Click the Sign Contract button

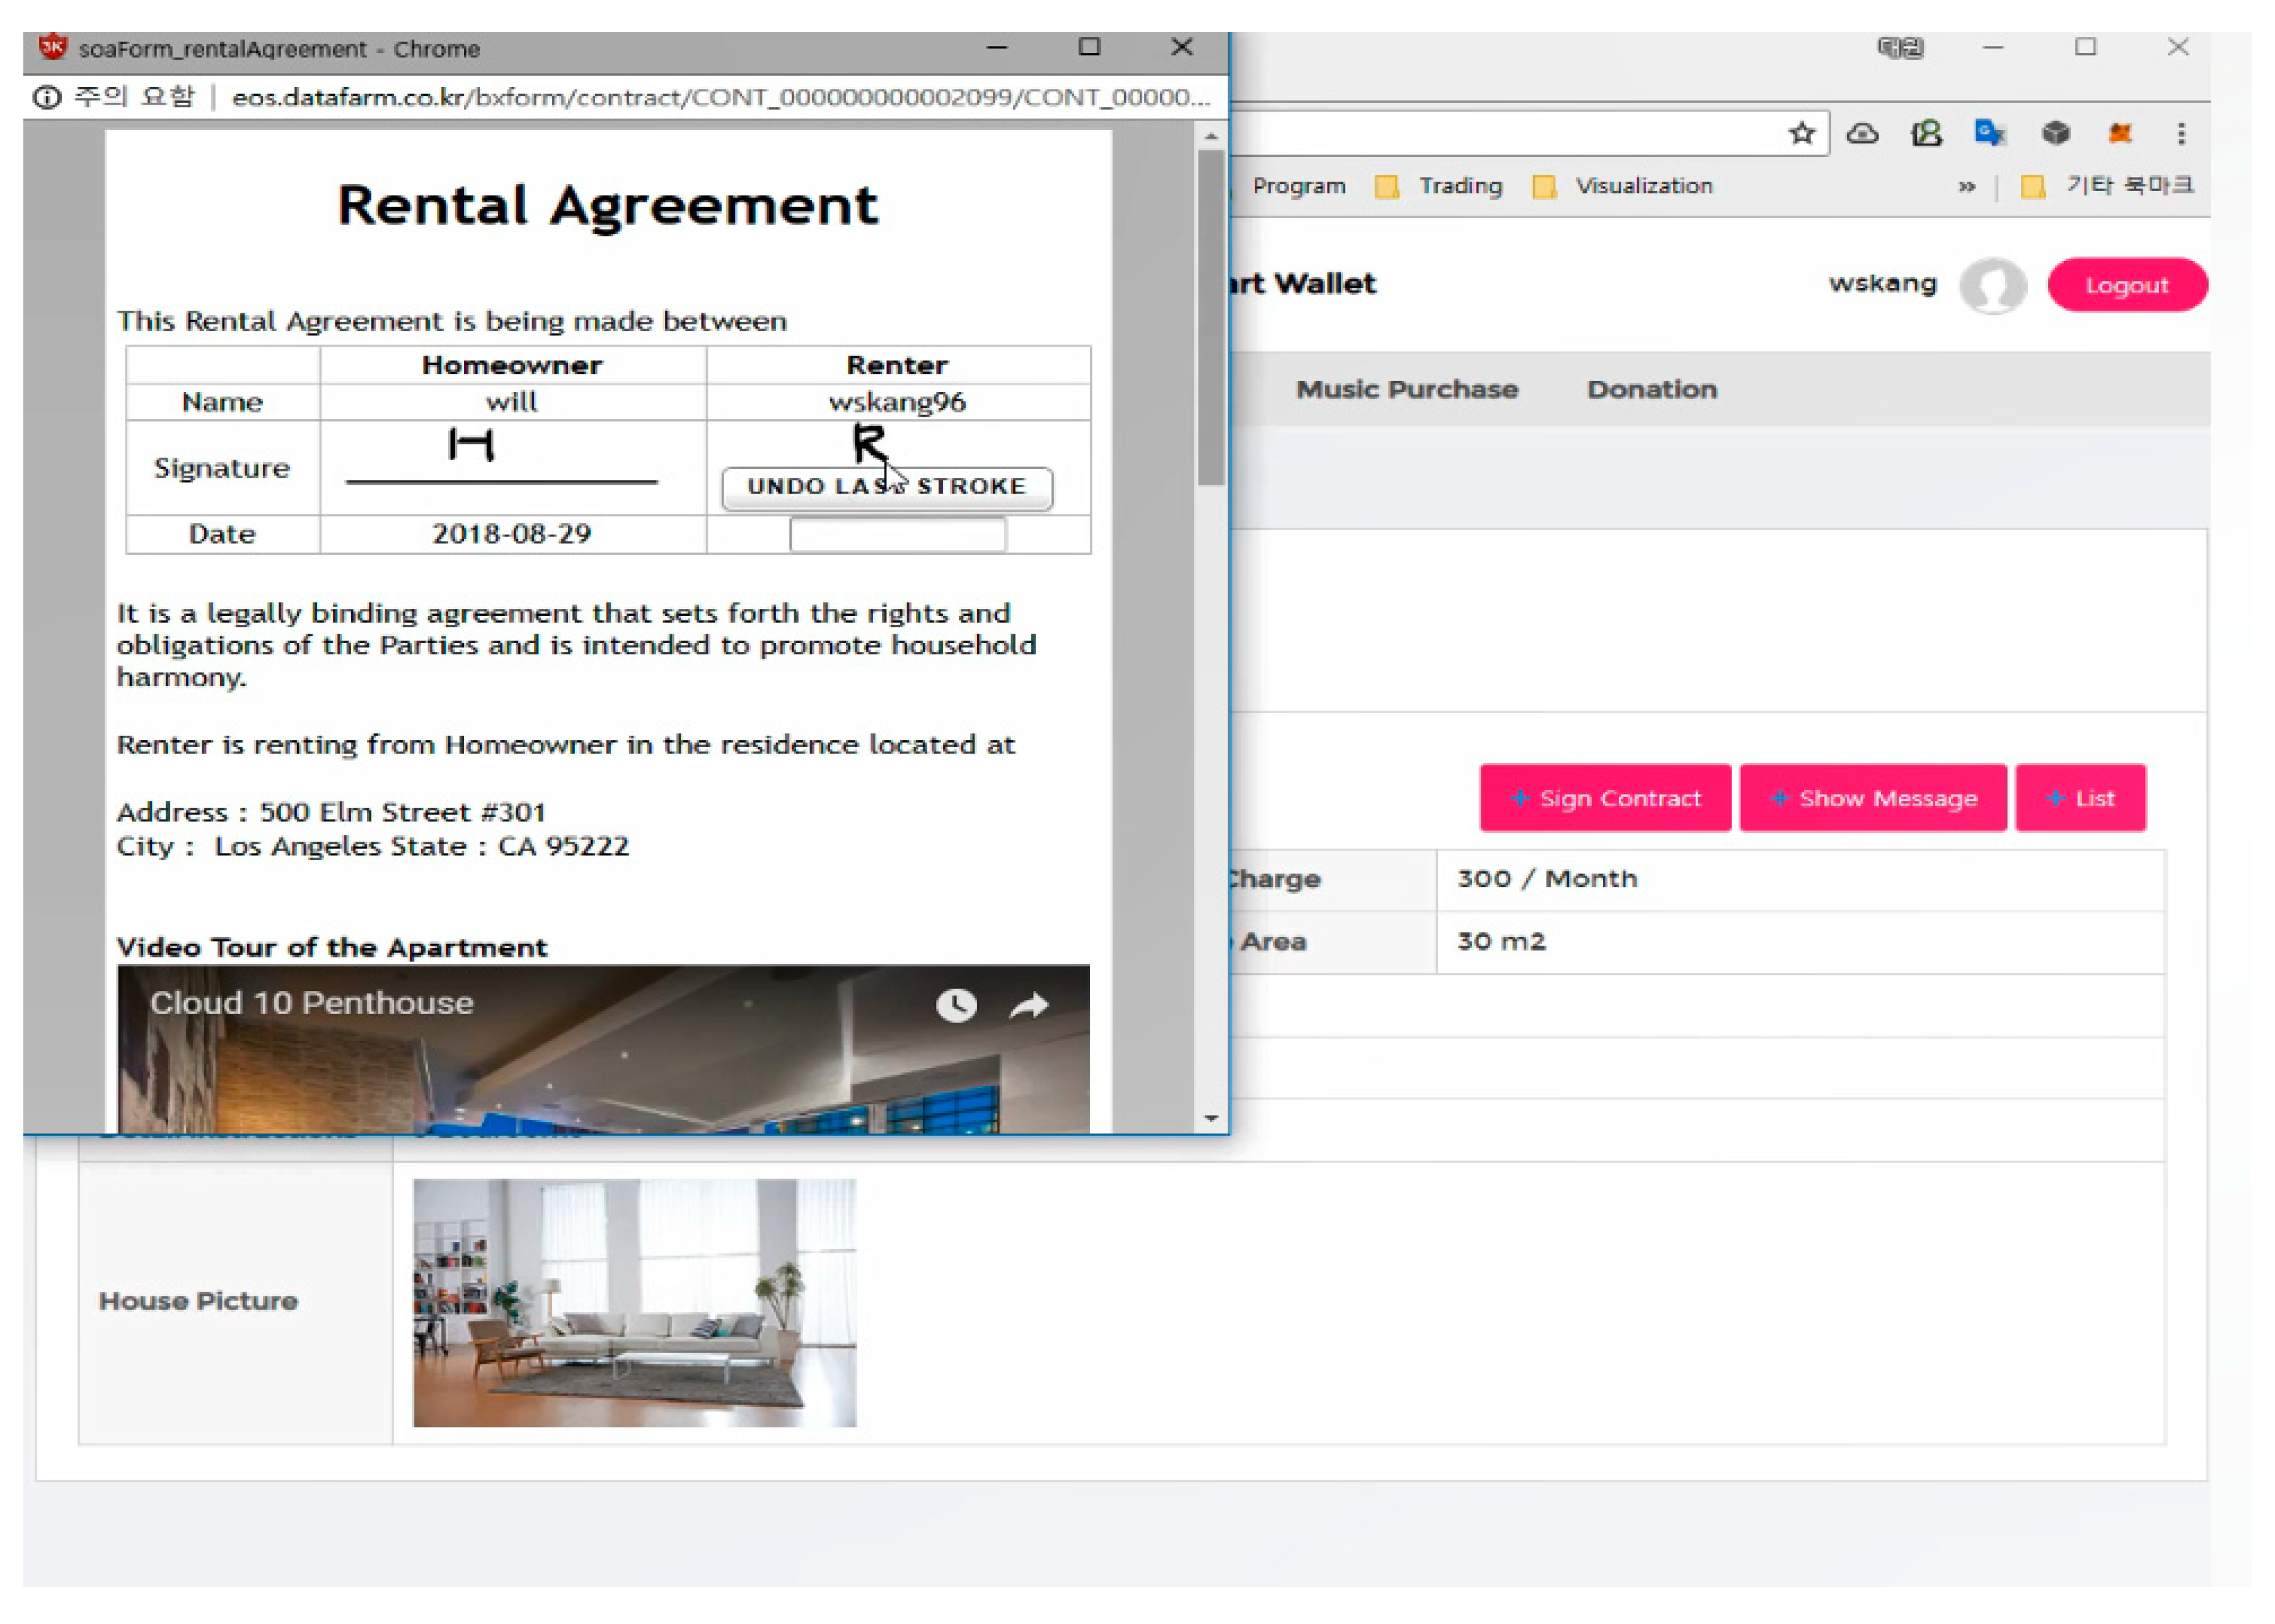(1604, 798)
